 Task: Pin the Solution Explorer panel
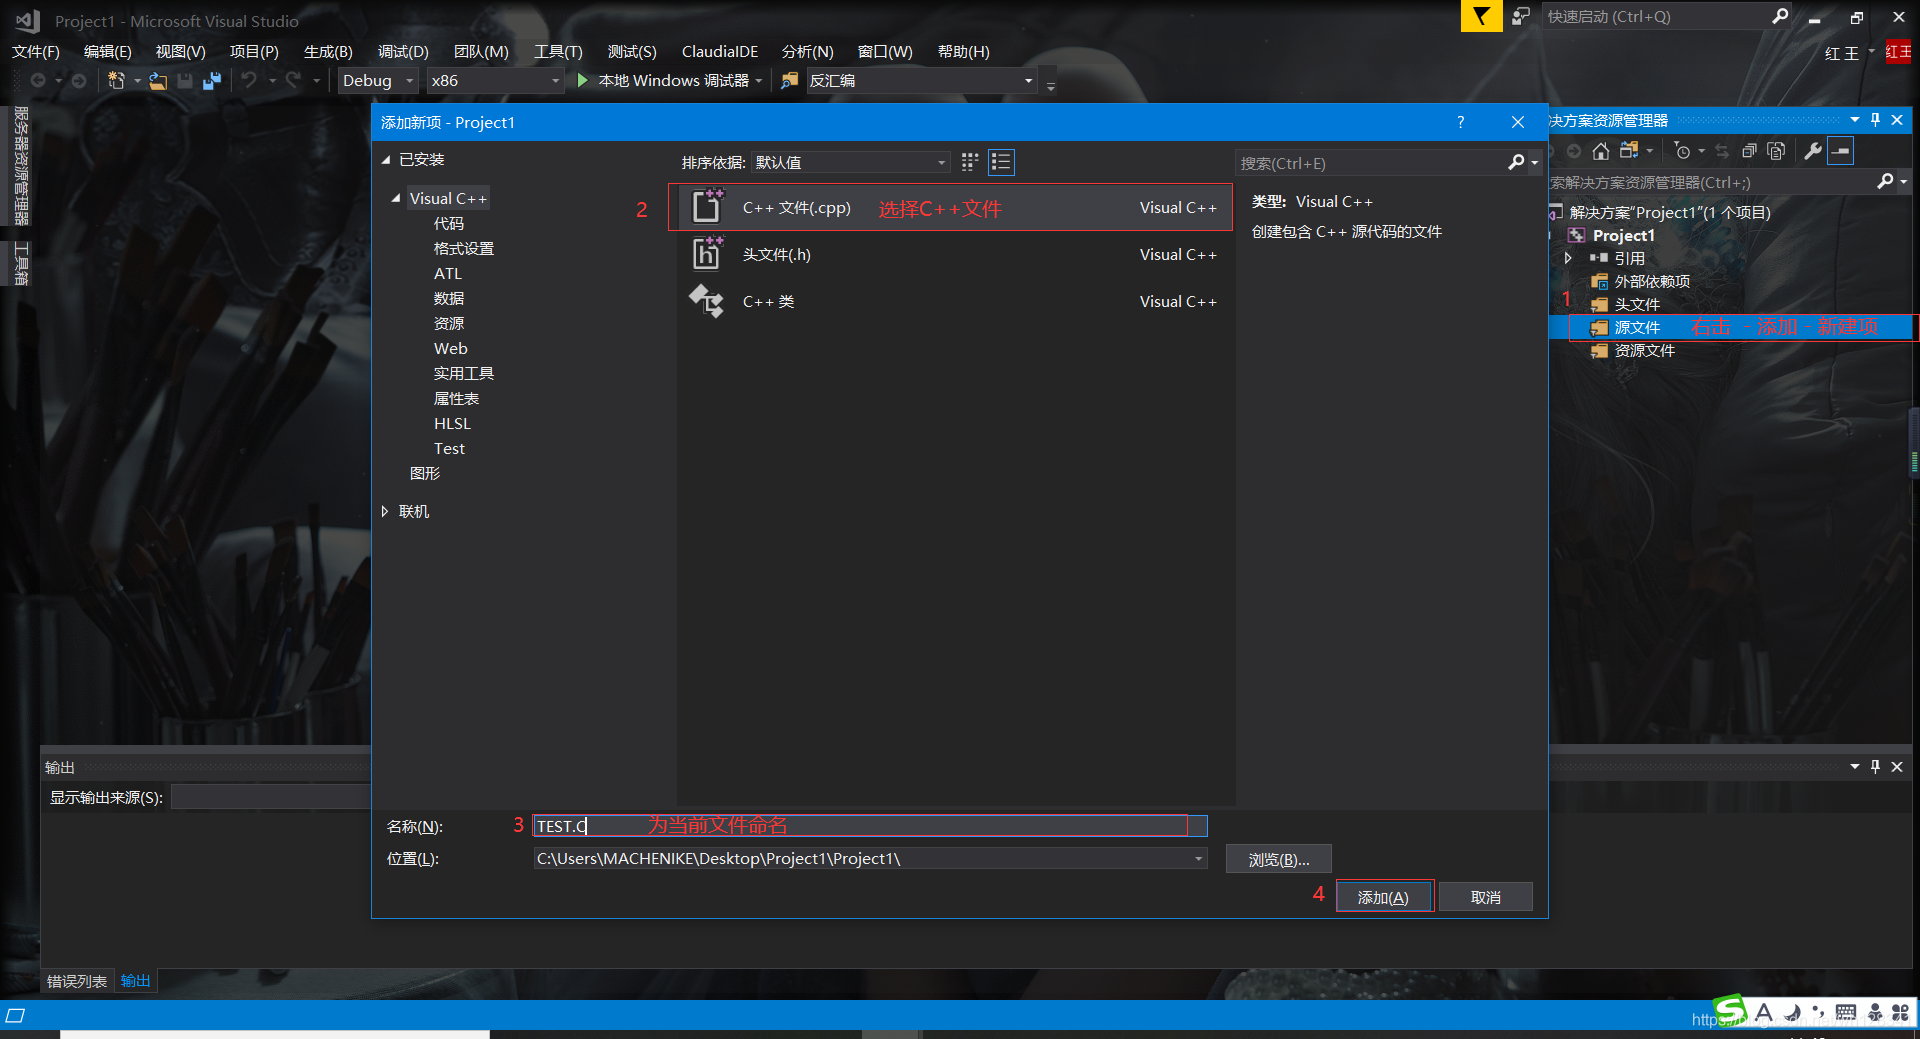[x=1875, y=120]
